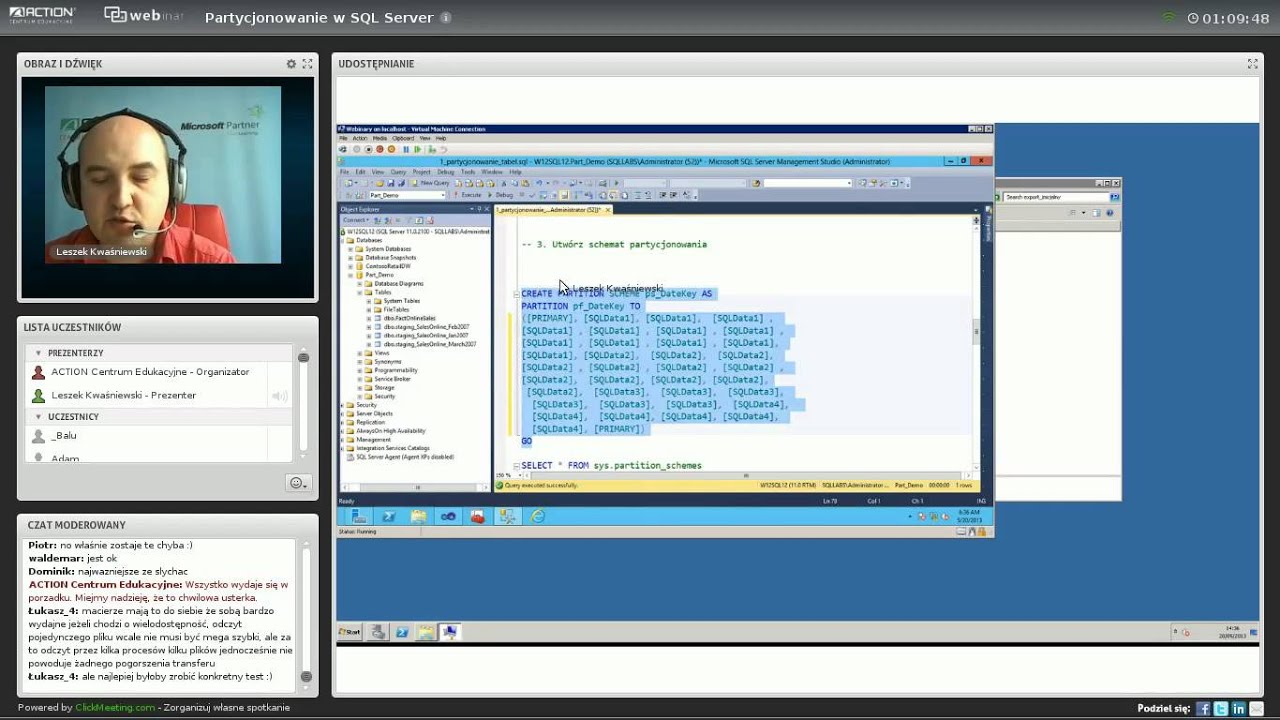Click the info icon beside the webinar title
The height and width of the screenshot is (720, 1280).
coord(445,18)
